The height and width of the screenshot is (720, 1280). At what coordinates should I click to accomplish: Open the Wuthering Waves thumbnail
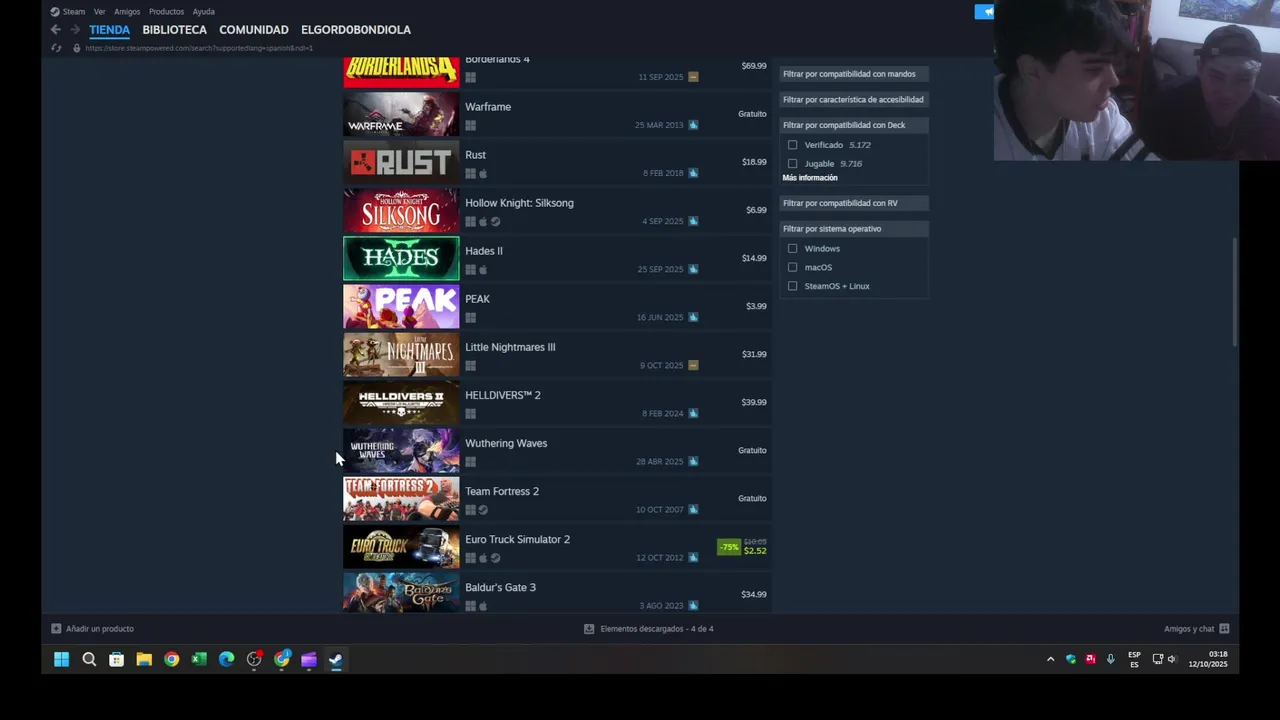401,451
